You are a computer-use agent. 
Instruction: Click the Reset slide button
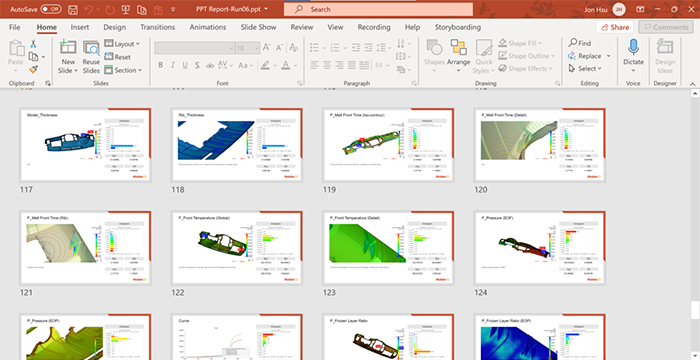[x=117, y=57]
